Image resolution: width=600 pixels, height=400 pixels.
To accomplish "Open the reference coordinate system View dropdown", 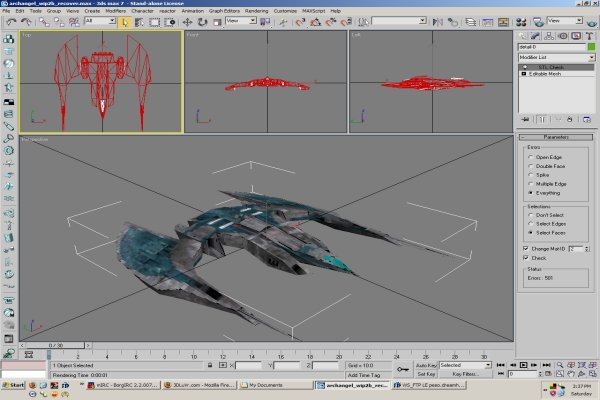I will click(x=241, y=21).
